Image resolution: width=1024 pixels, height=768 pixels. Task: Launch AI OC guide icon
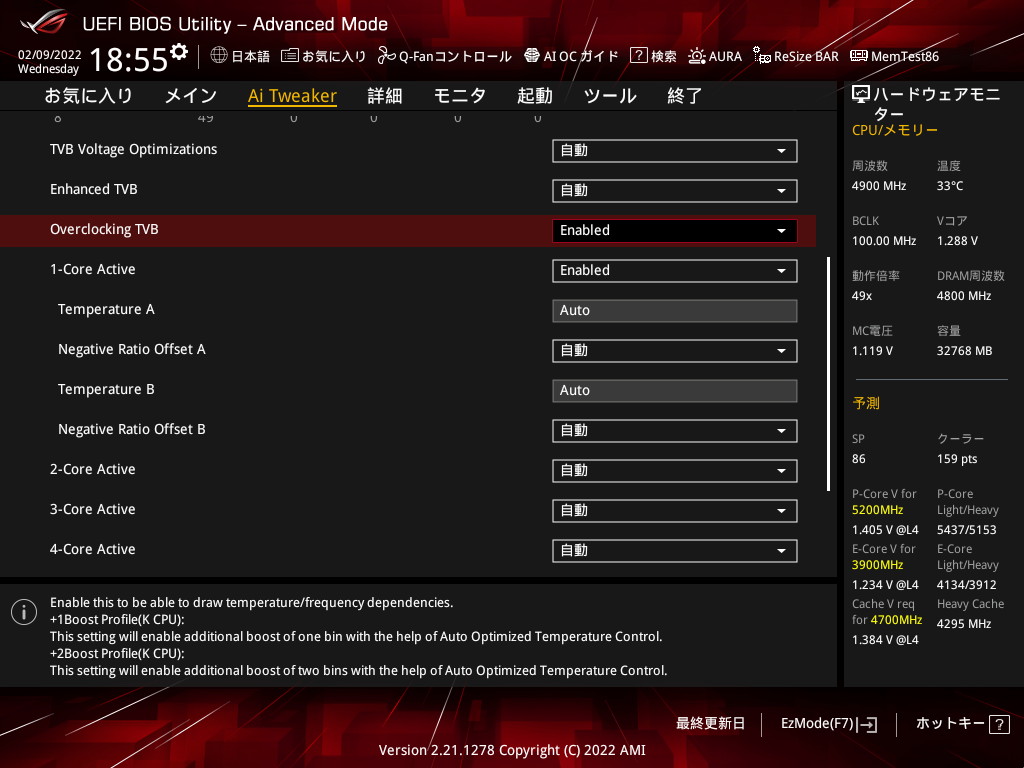(x=532, y=56)
